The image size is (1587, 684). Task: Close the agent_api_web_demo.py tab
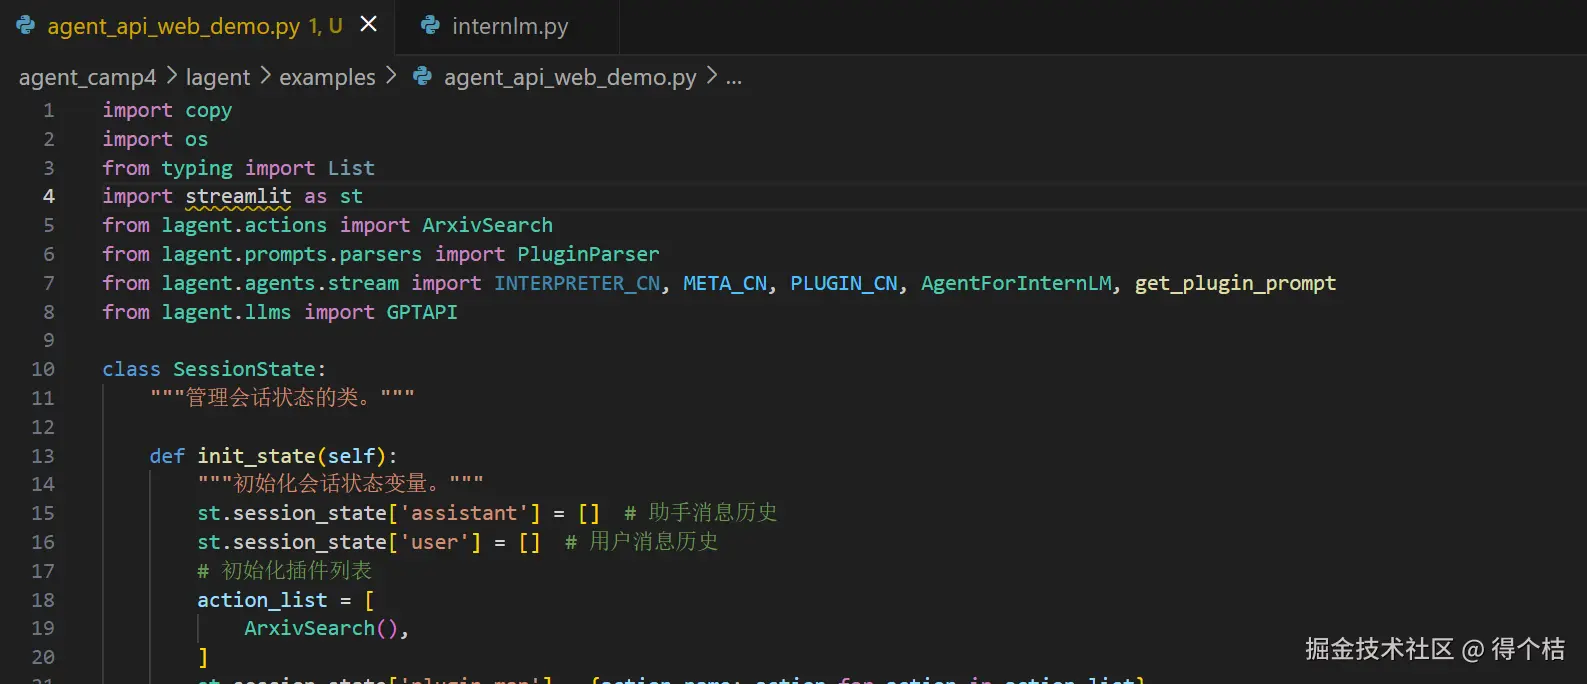[x=369, y=24]
